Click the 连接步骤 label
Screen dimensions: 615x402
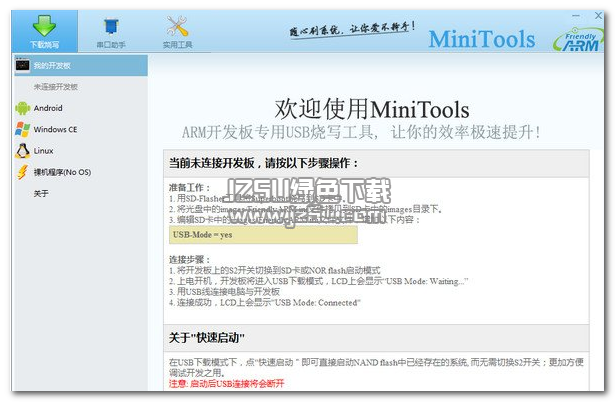190,259
